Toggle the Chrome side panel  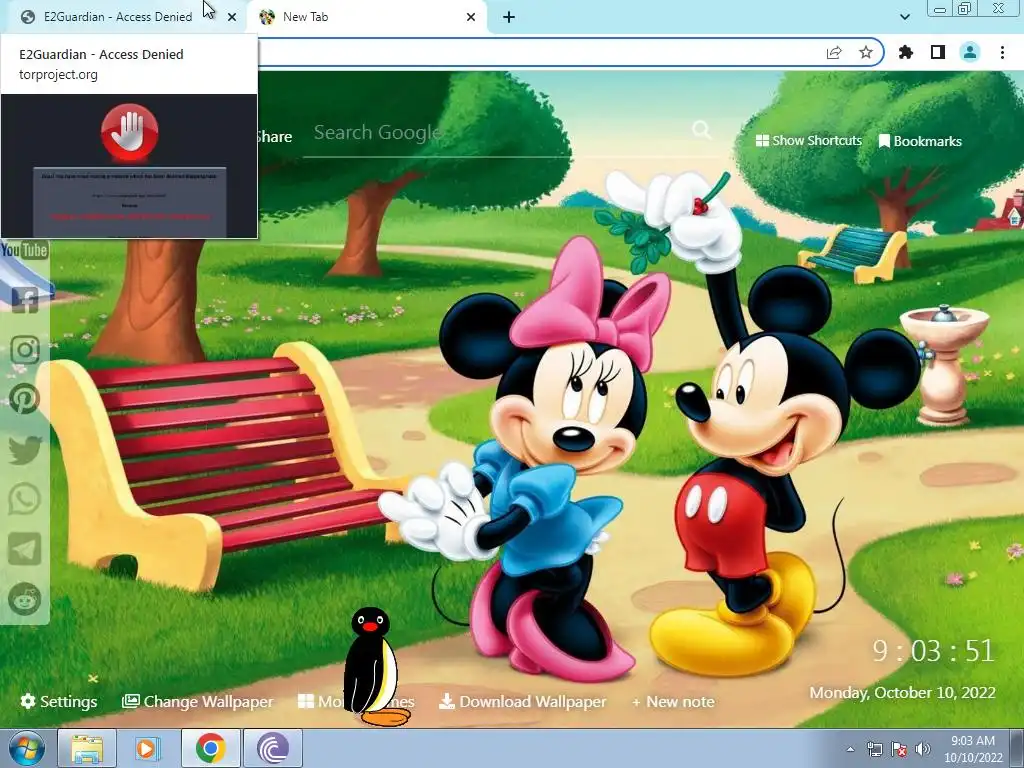pos(938,52)
